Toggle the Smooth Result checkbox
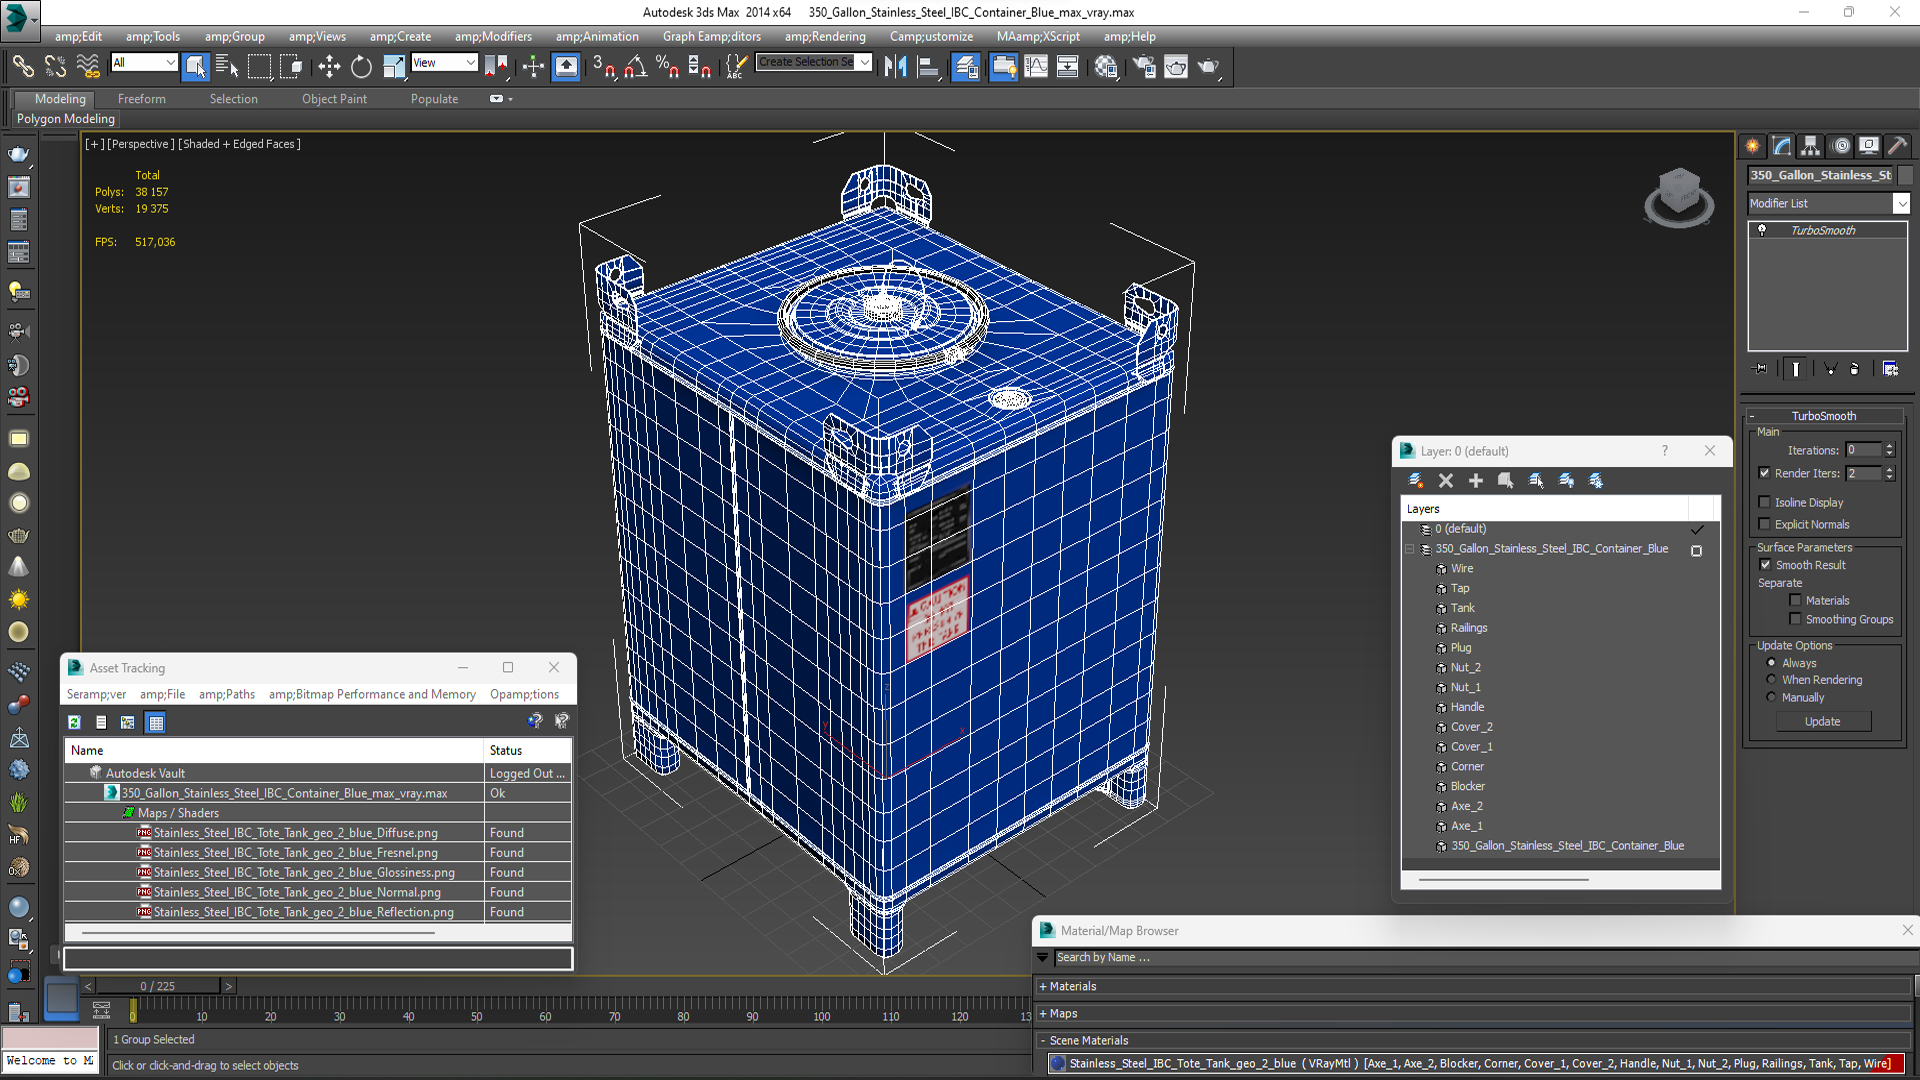 1765,565
